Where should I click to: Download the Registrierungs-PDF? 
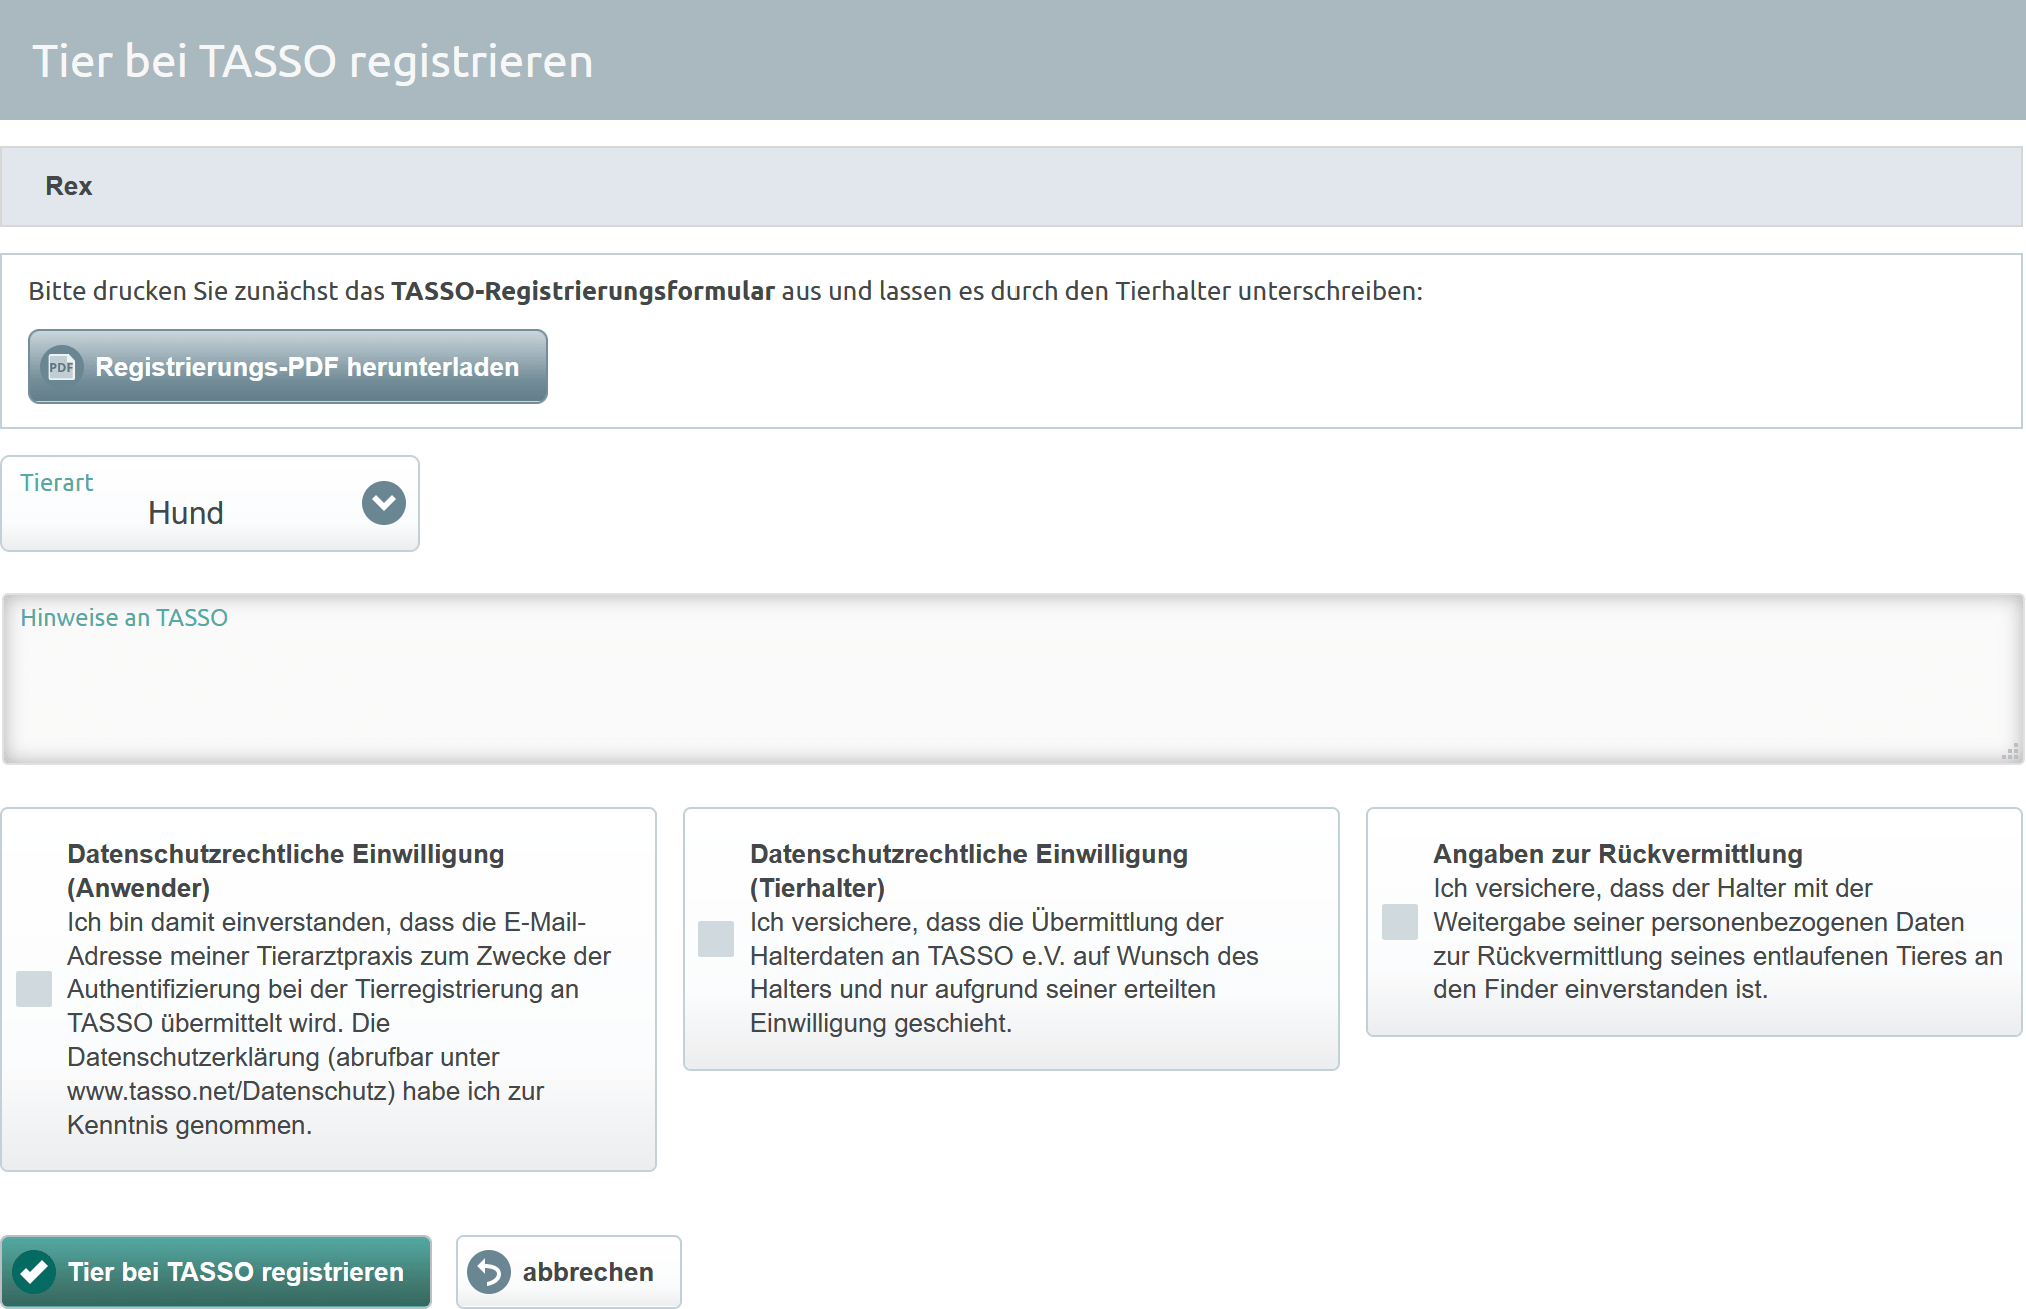tap(288, 367)
